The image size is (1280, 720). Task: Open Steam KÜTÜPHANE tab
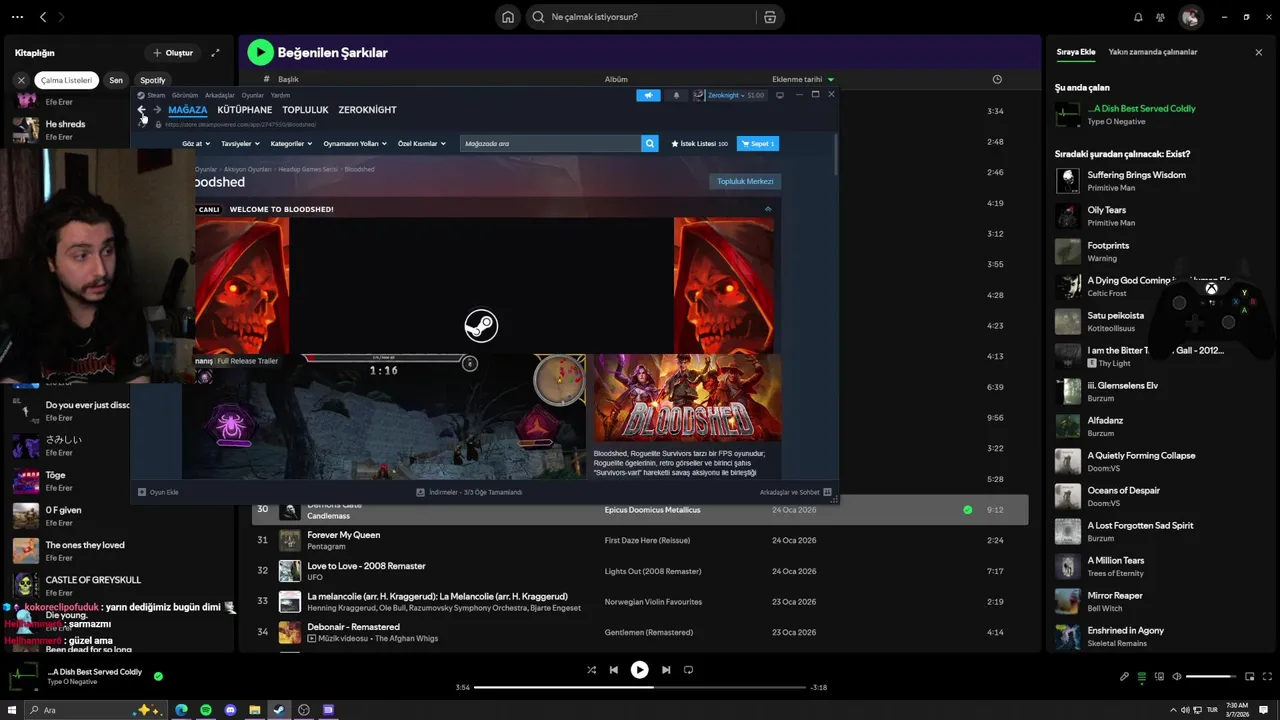tap(245, 110)
